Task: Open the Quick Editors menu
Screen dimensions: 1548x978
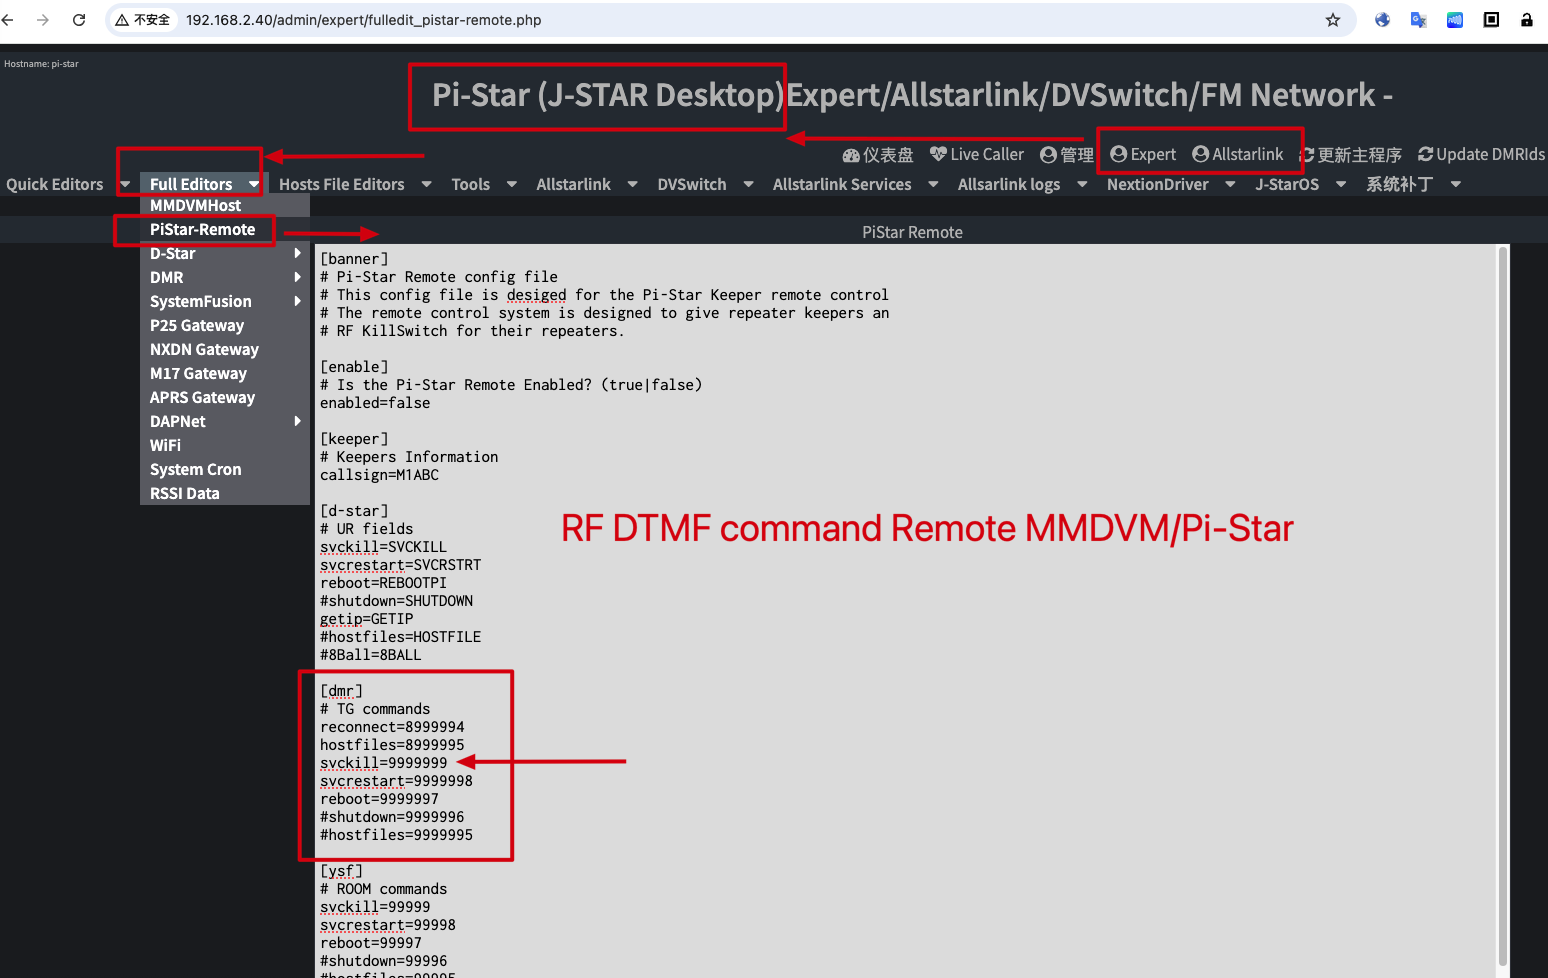Action: (x=55, y=184)
